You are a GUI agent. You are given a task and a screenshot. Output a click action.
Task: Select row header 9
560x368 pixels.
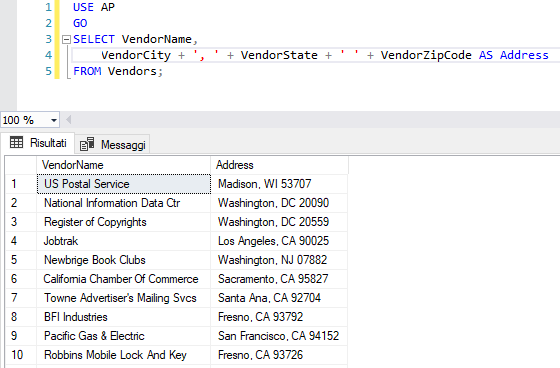(x=21, y=335)
